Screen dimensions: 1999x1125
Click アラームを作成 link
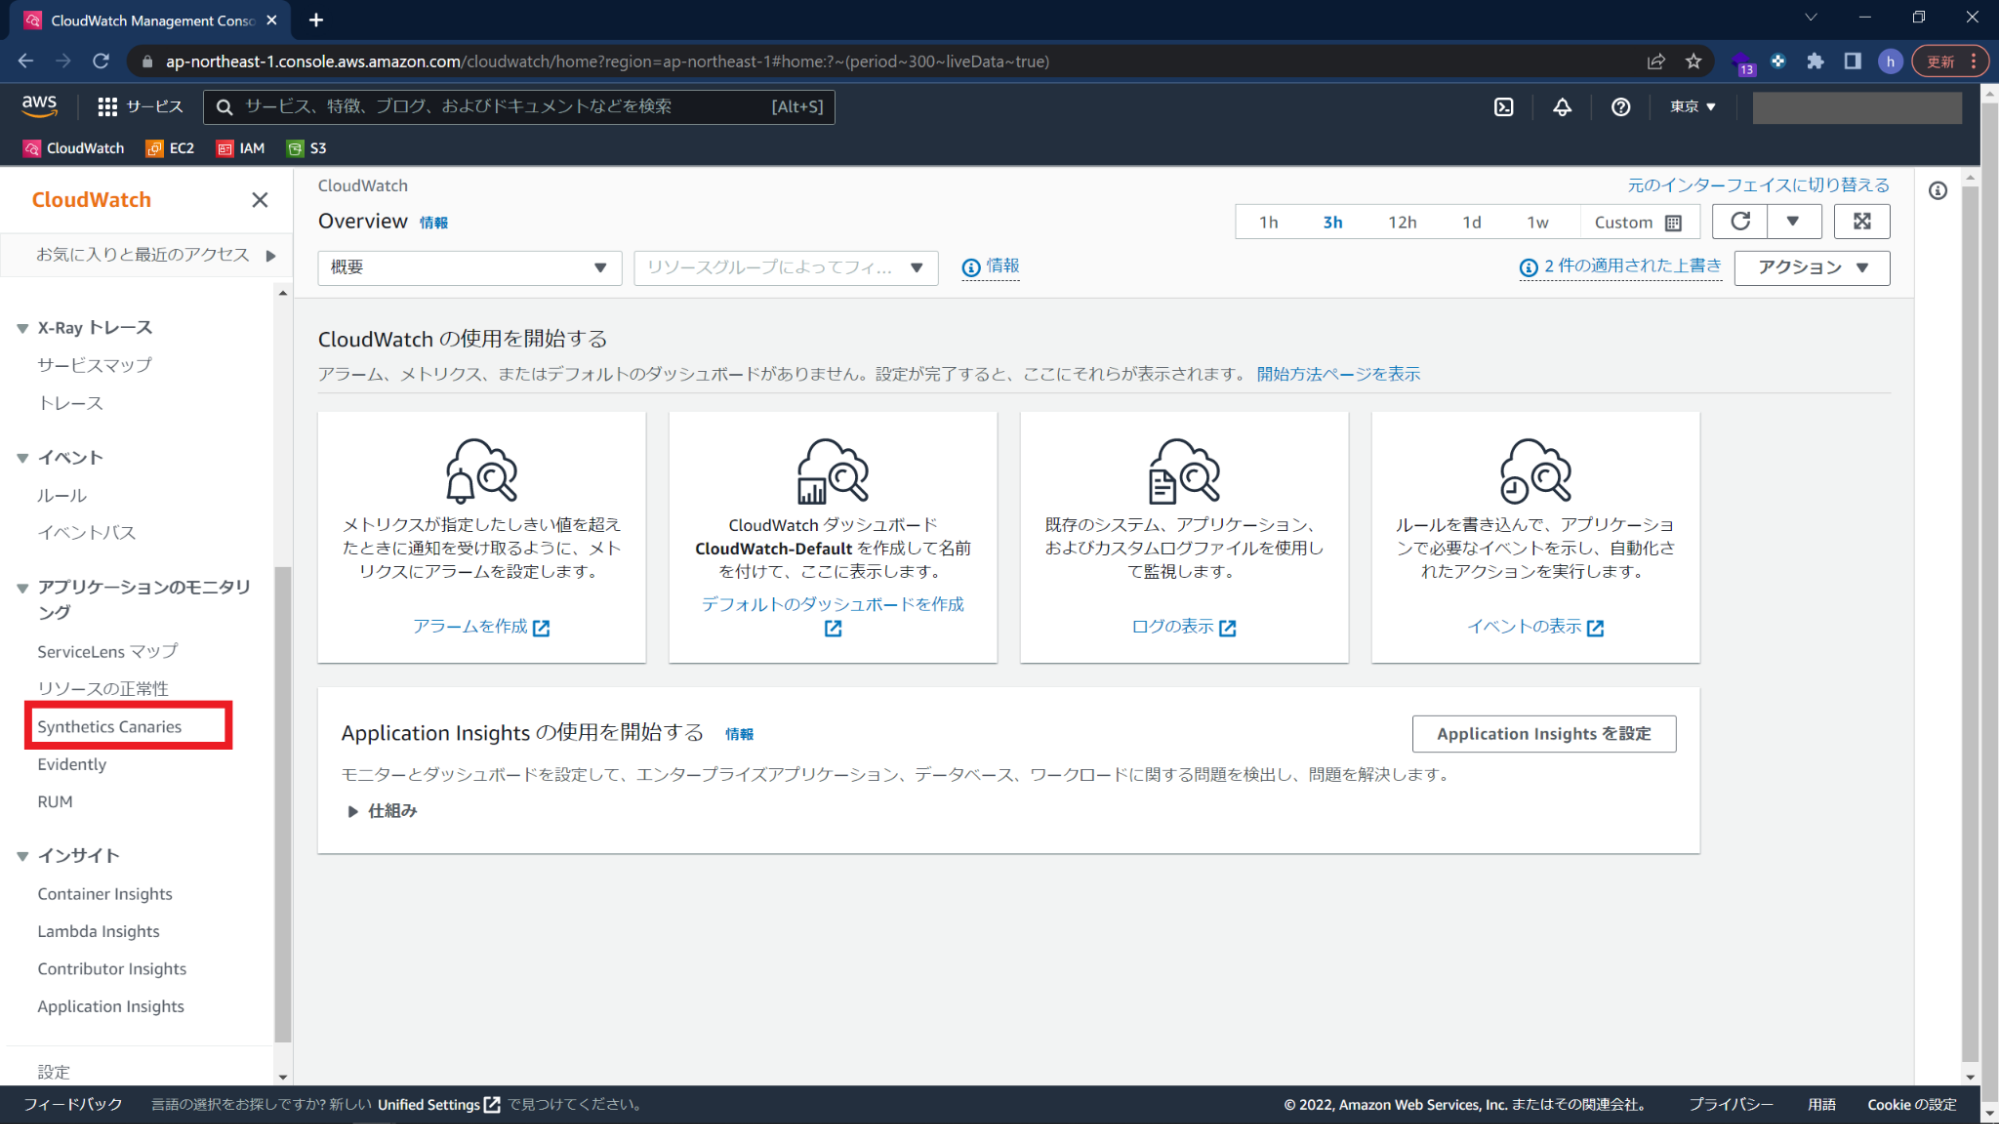coord(481,627)
